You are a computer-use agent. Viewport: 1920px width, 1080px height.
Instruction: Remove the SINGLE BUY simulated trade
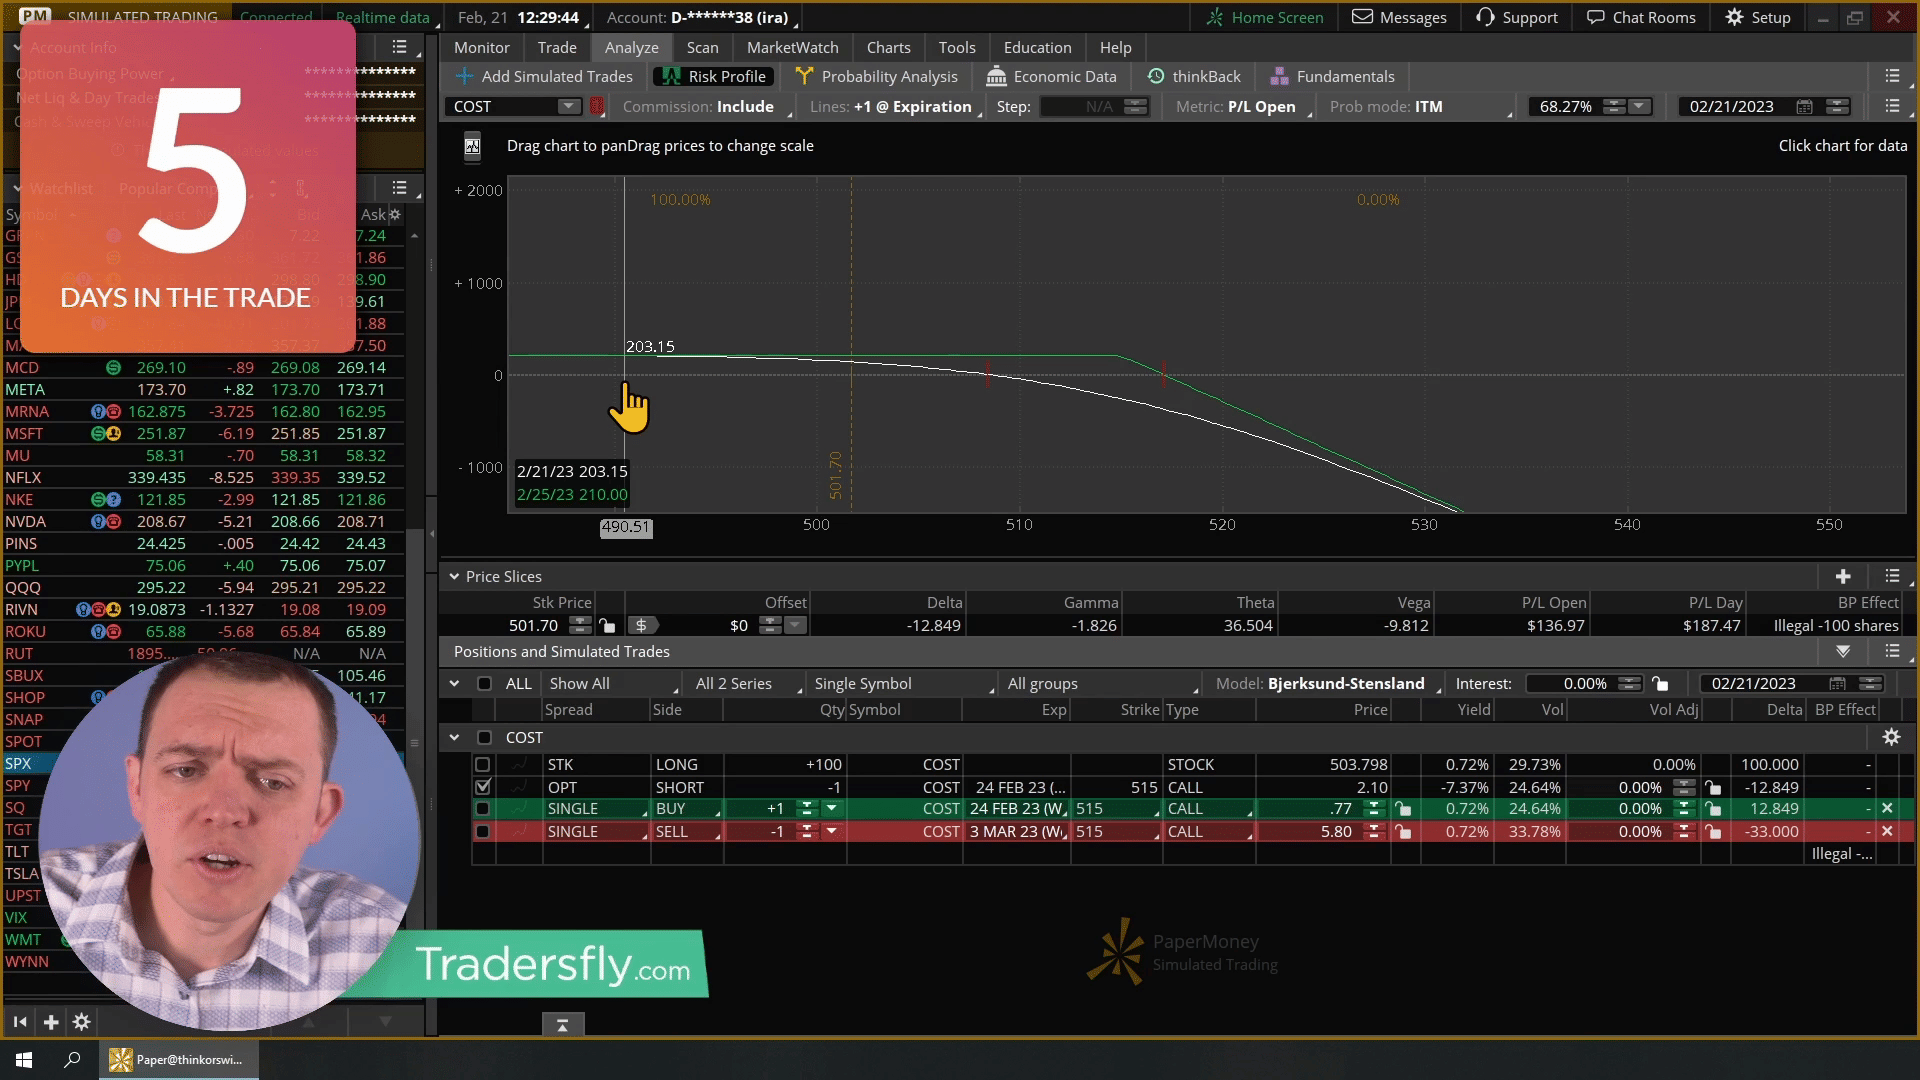[x=1887, y=808]
